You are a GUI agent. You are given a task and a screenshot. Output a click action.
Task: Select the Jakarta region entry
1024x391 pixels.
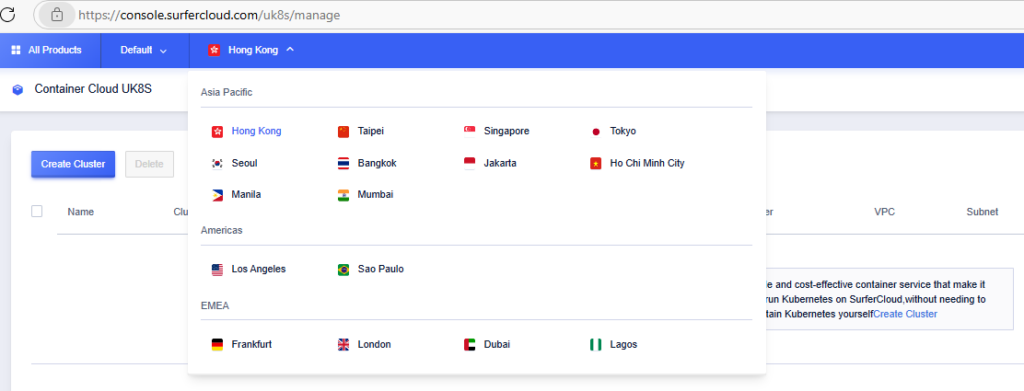pos(500,163)
